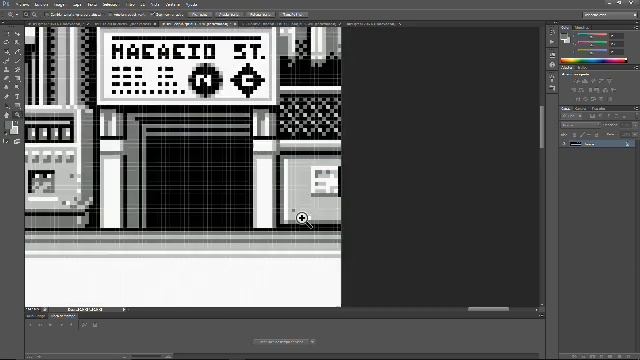Screen dimensions: 640x360
Task: Open the Actions (play icon) collapsed panel
Action: pyautogui.click(x=552, y=42)
